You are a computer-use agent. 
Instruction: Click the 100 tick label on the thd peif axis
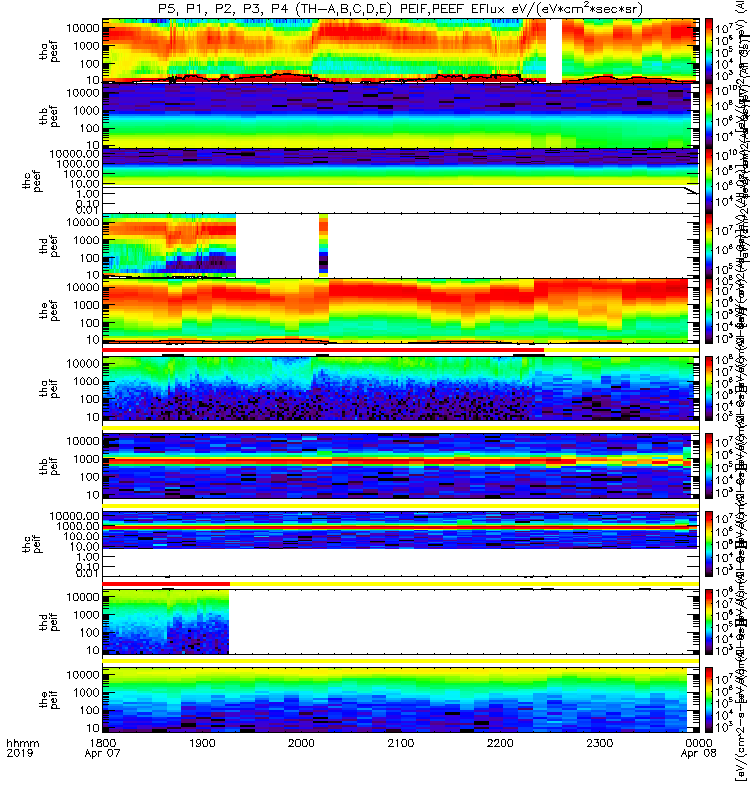(90, 633)
